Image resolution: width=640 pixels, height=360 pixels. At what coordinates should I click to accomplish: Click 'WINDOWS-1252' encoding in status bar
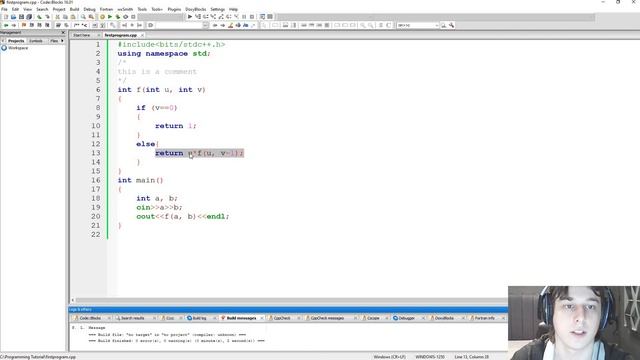tap(430, 357)
